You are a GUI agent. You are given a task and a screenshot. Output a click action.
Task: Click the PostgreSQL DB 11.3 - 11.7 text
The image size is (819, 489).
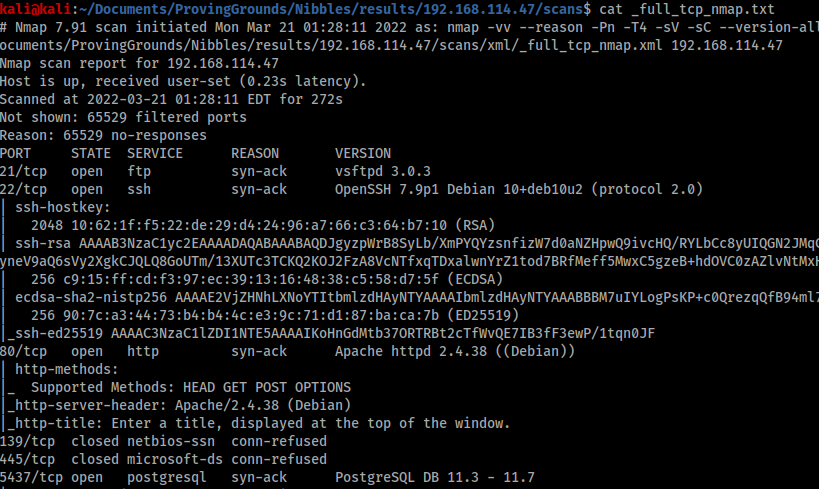pos(435,478)
